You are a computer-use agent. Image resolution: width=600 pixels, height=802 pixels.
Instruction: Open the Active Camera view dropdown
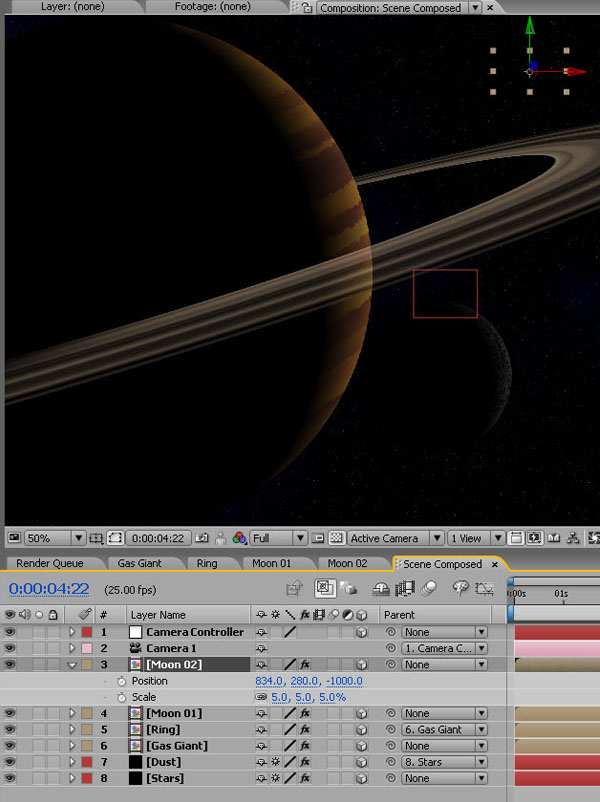pos(438,538)
